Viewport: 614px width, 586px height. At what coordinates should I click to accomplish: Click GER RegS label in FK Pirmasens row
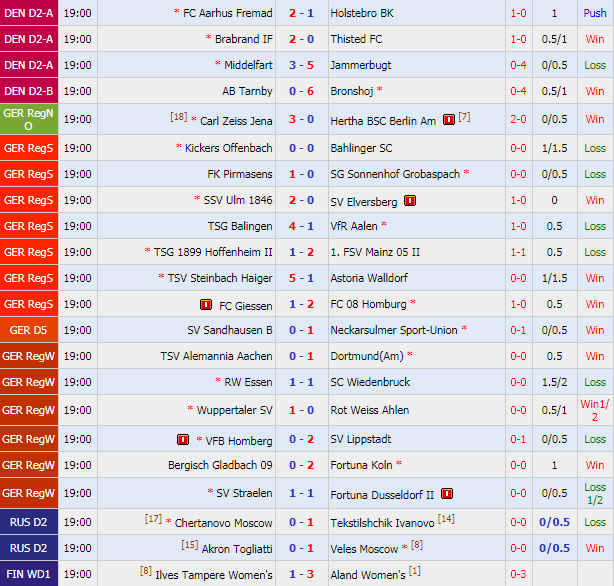click(29, 174)
